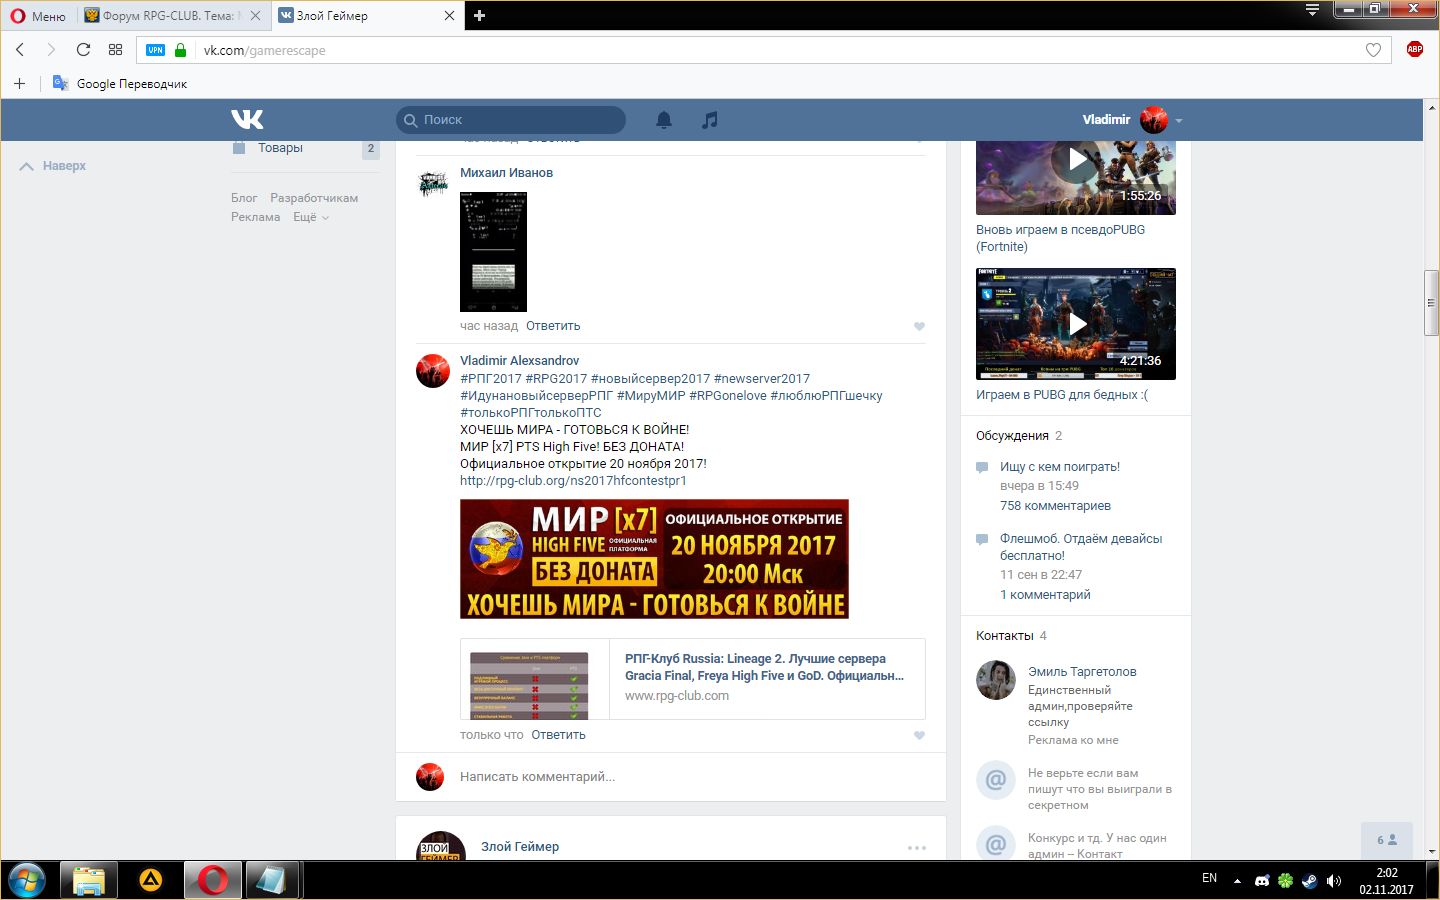Open the Opera Меню button
Screen dimensions: 1440x900
coord(38,16)
